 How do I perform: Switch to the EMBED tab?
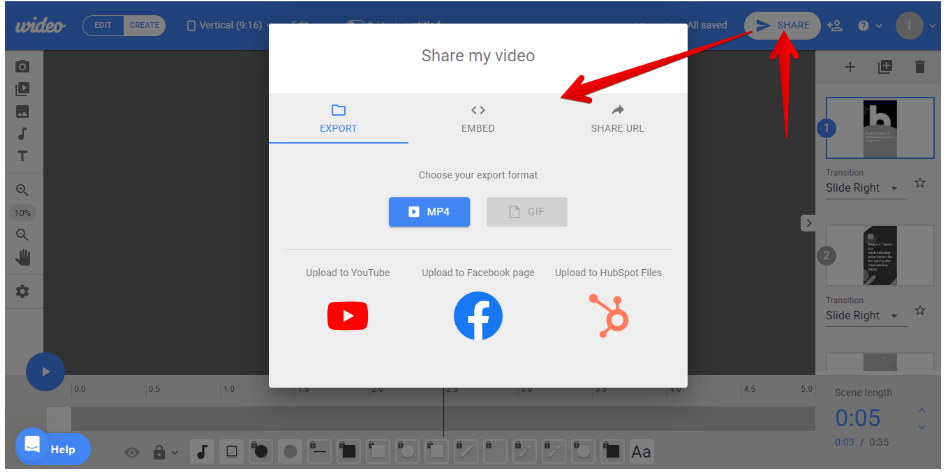478,119
